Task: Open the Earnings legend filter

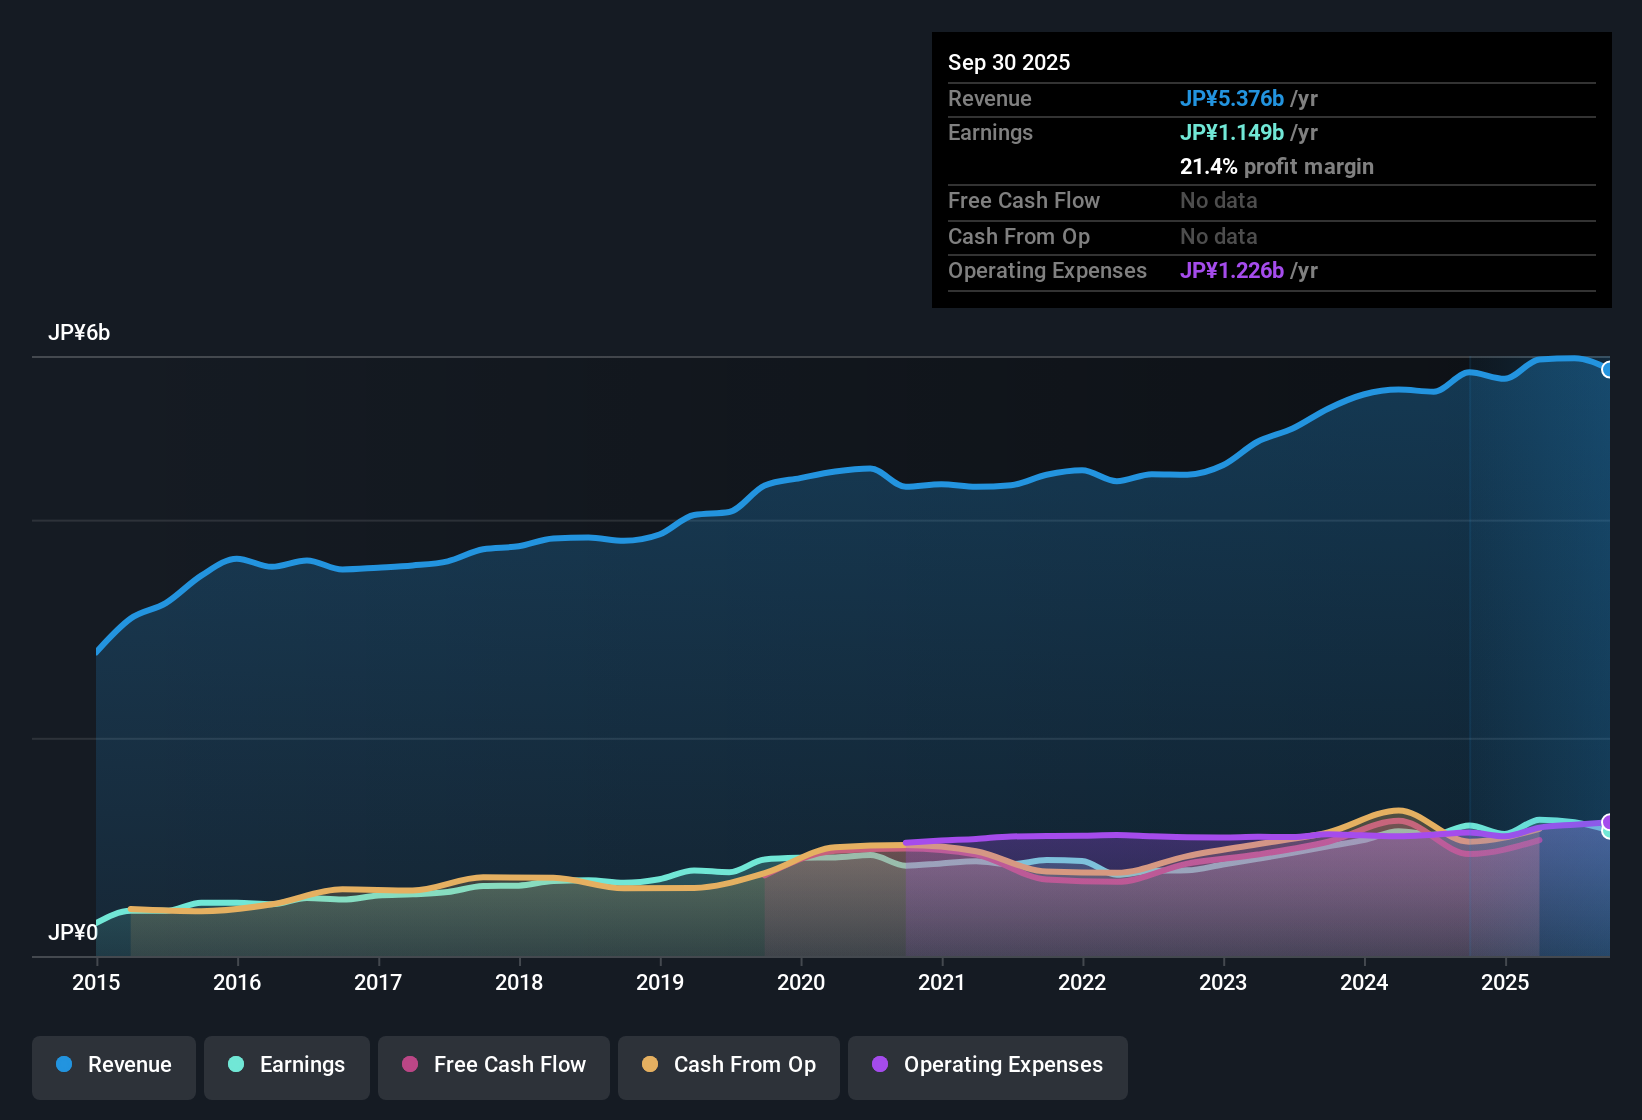Action: pyautogui.click(x=286, y=1065)
